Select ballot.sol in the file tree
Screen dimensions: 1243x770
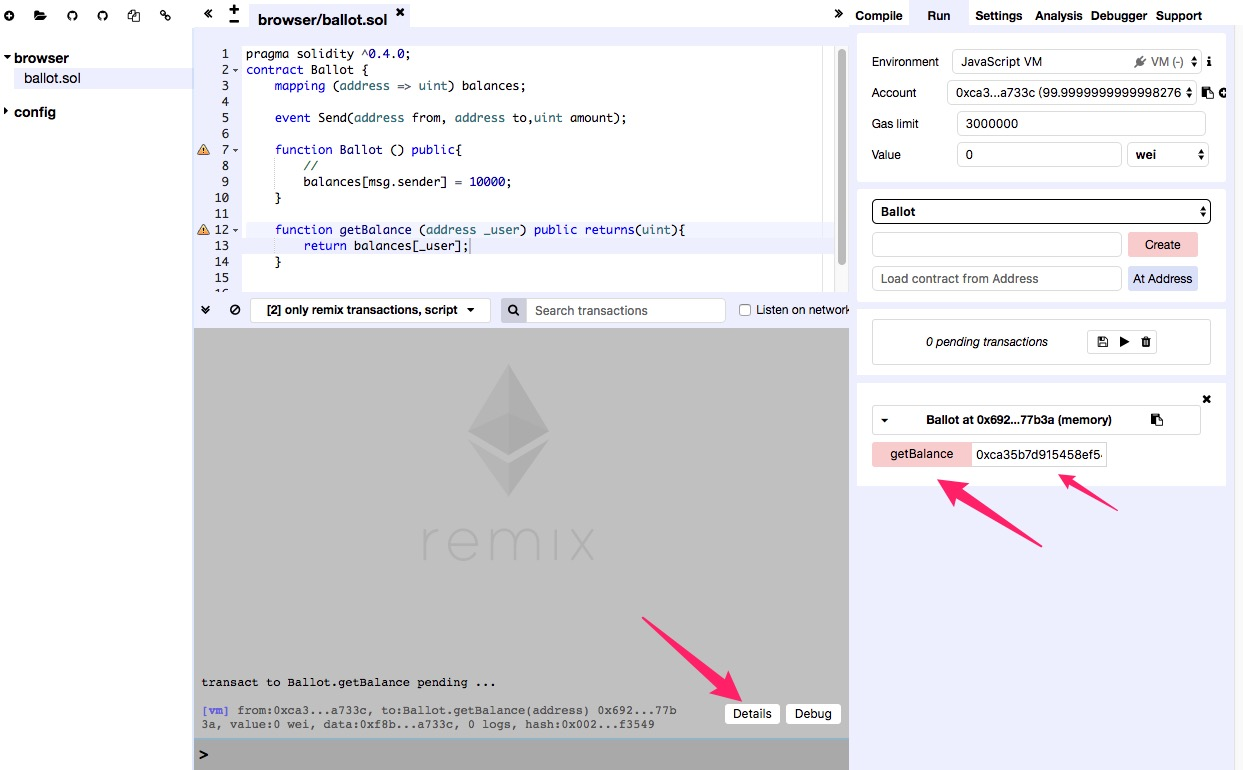point(52,78)
